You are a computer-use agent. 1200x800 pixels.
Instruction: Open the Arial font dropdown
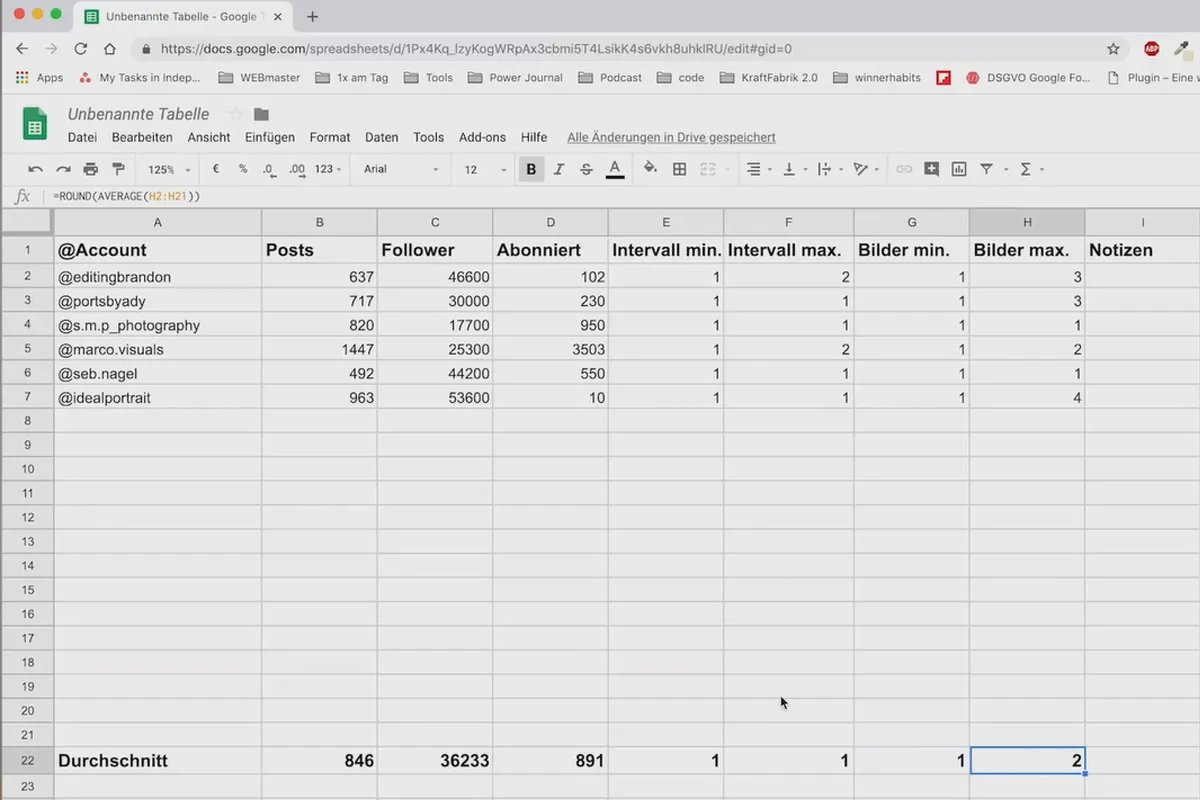pos(400,169)
